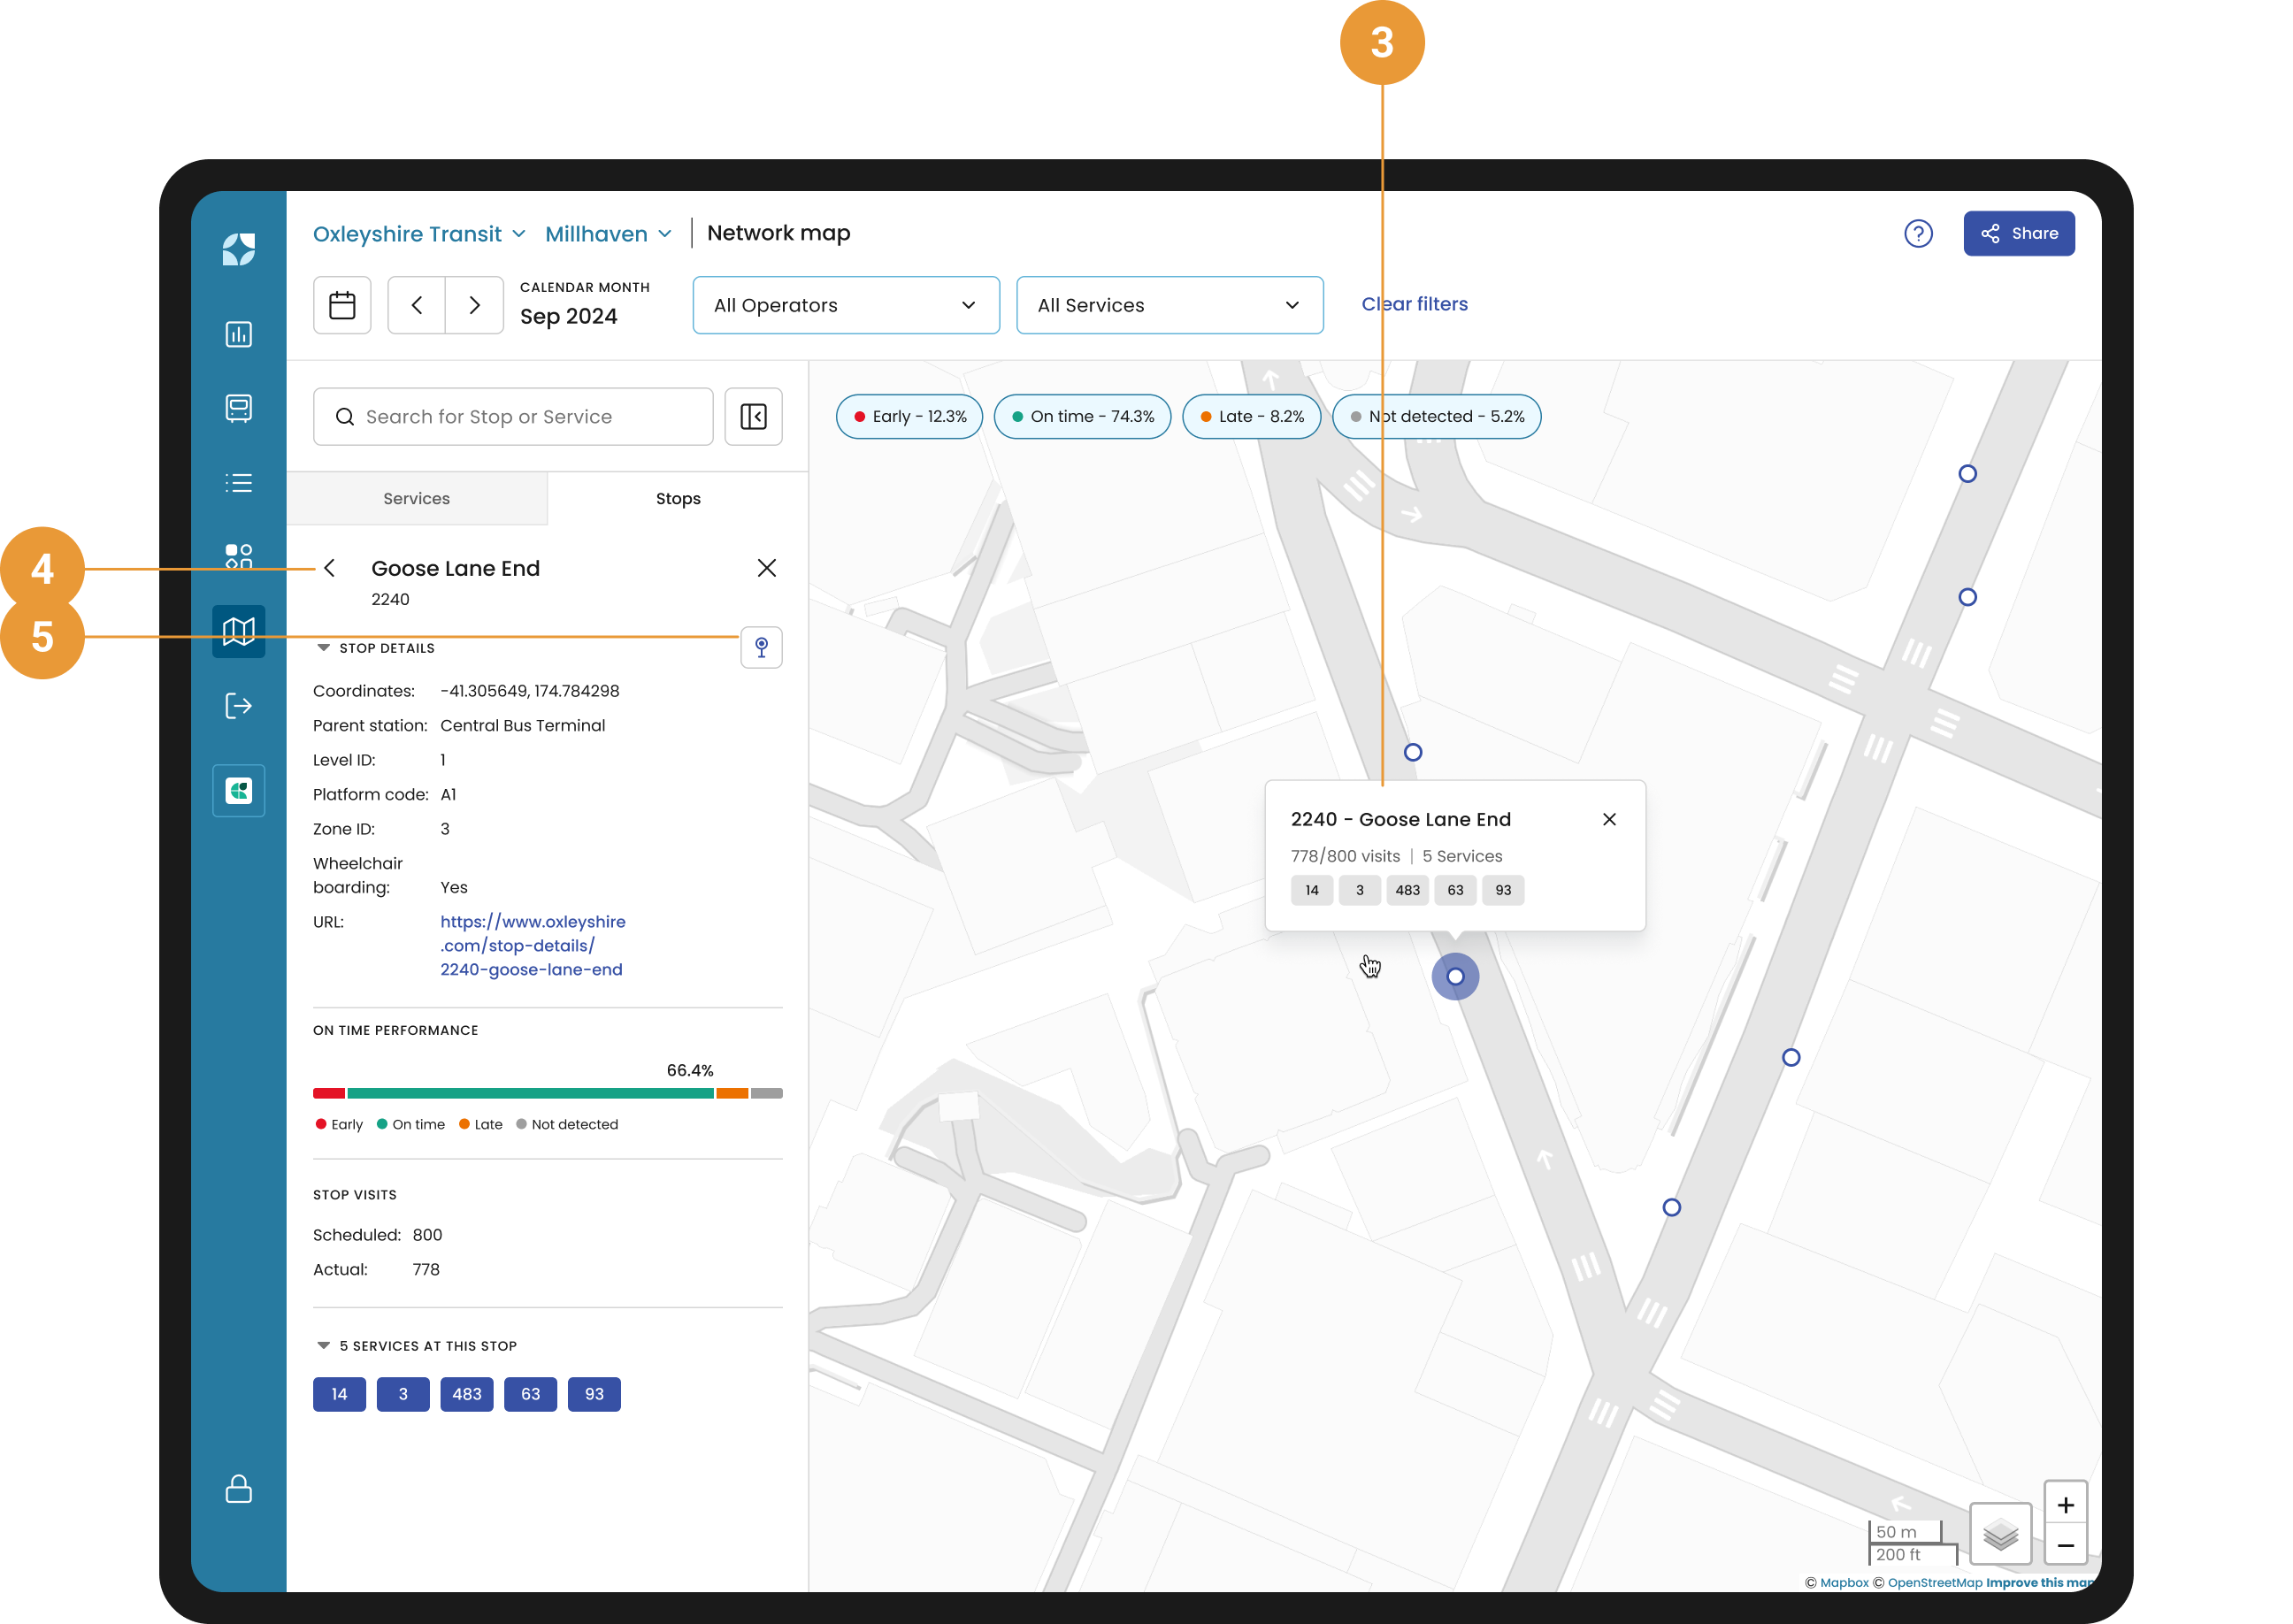Select the Stops tab

[678, 499]
